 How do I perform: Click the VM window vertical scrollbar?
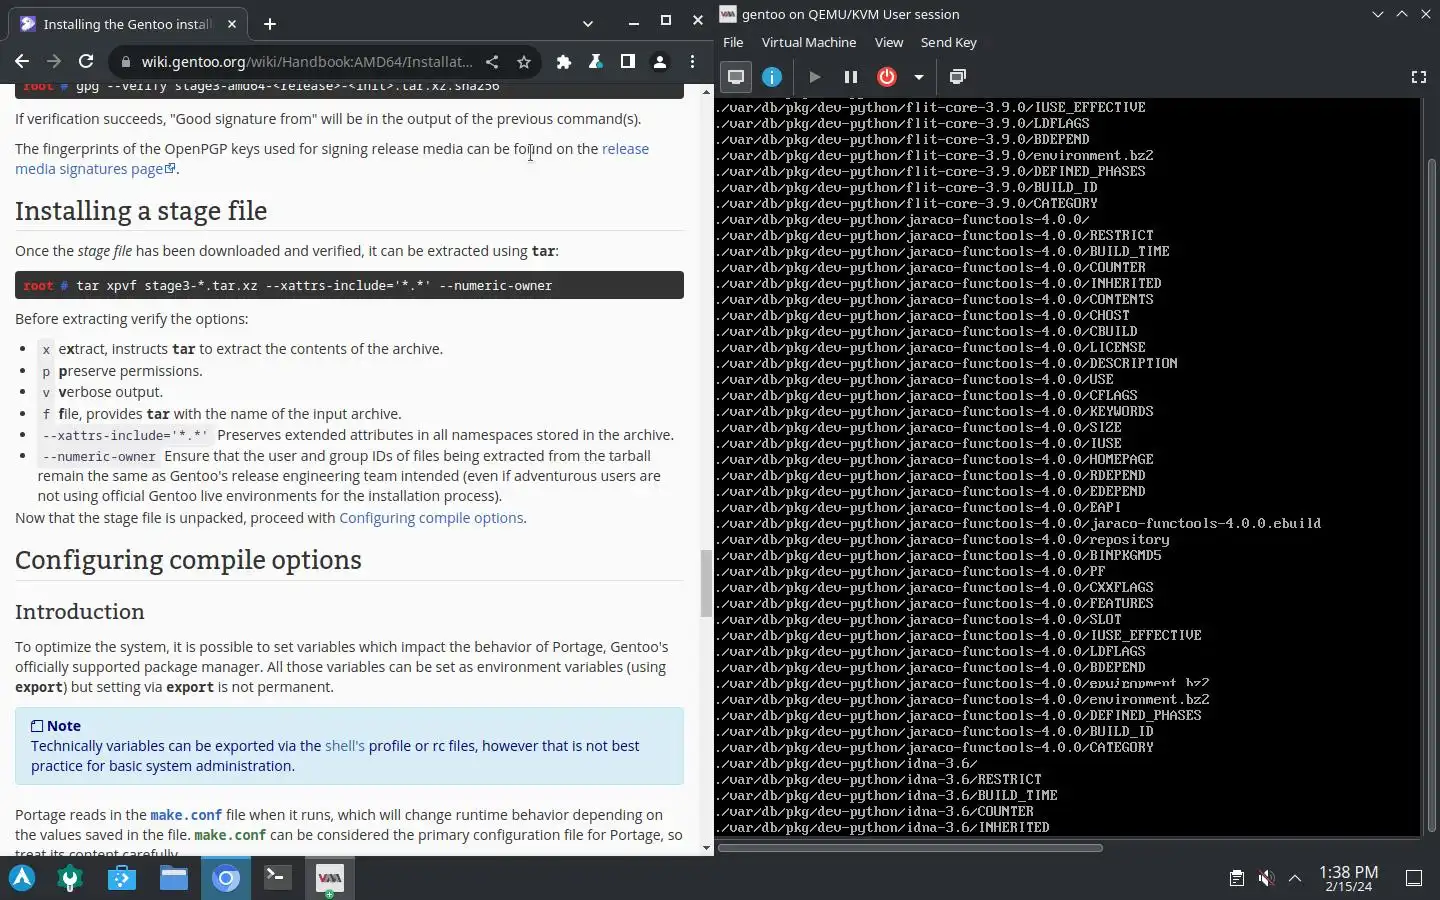point(1432,495)
